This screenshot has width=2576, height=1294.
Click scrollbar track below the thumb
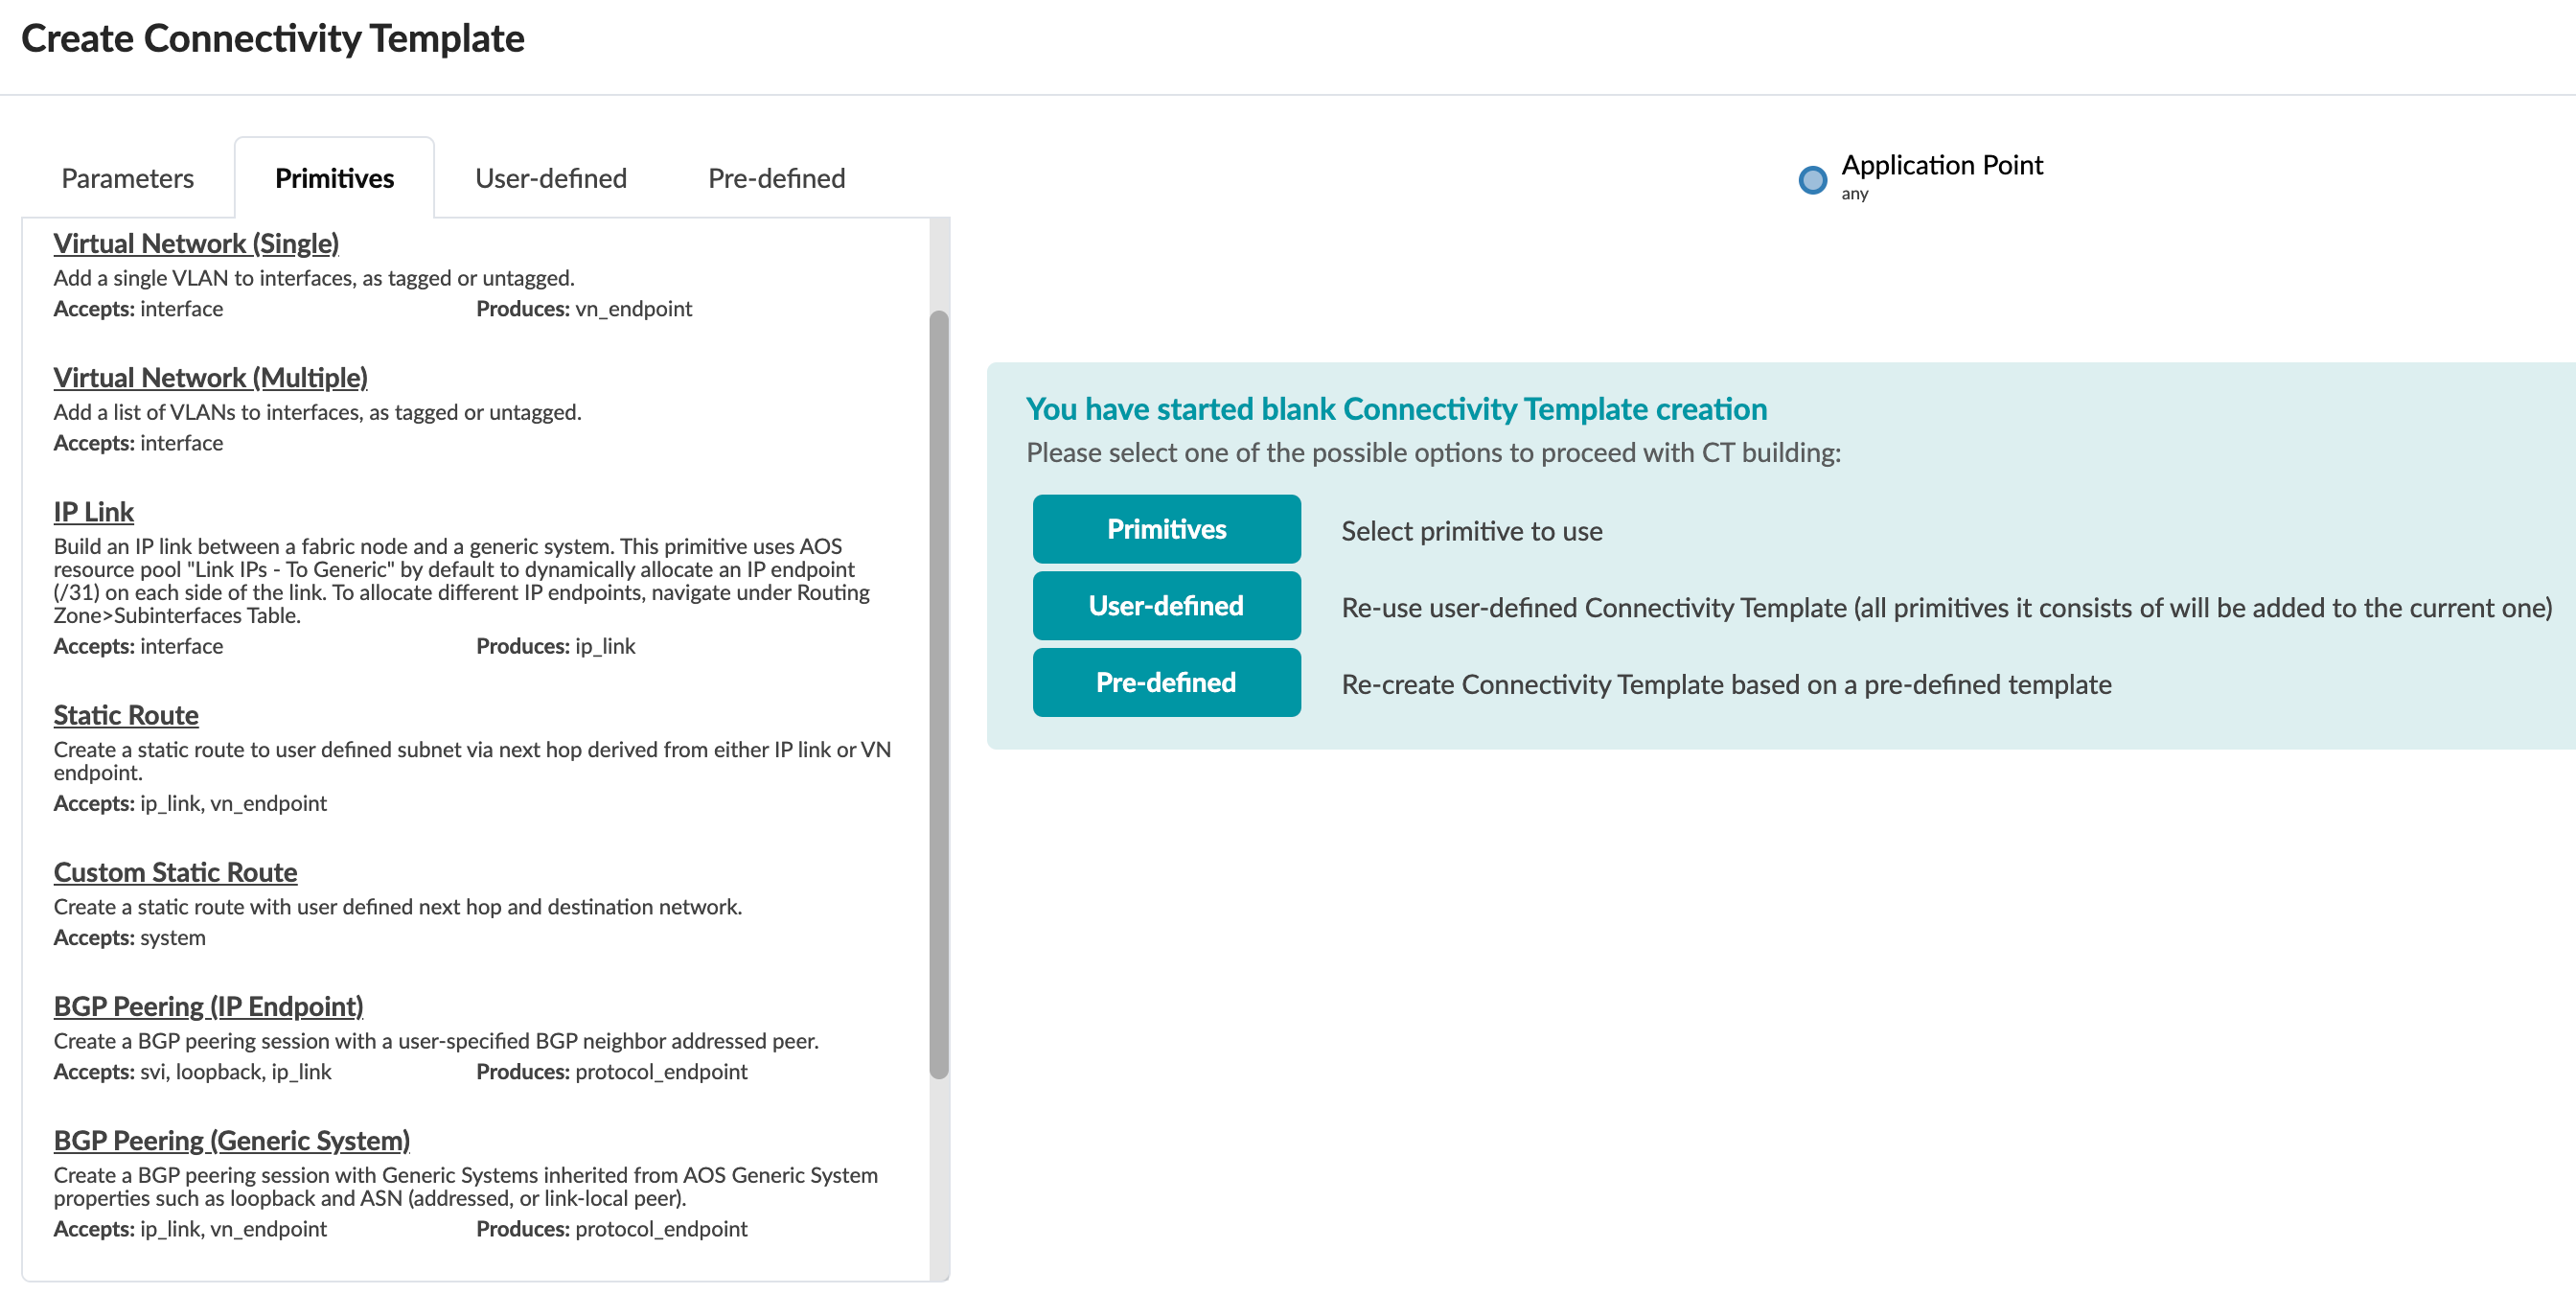[x=938, y=1180]
